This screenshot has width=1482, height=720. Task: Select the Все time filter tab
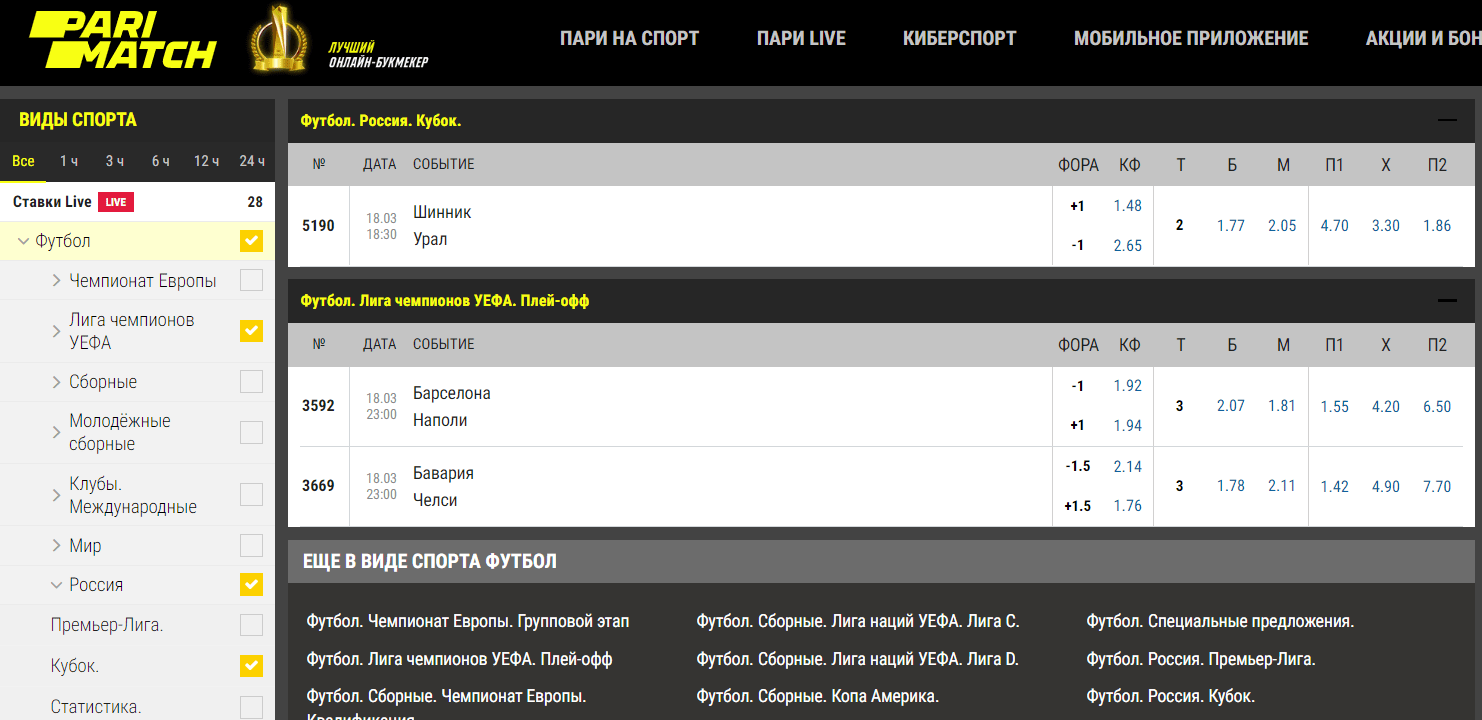[23, 161]
